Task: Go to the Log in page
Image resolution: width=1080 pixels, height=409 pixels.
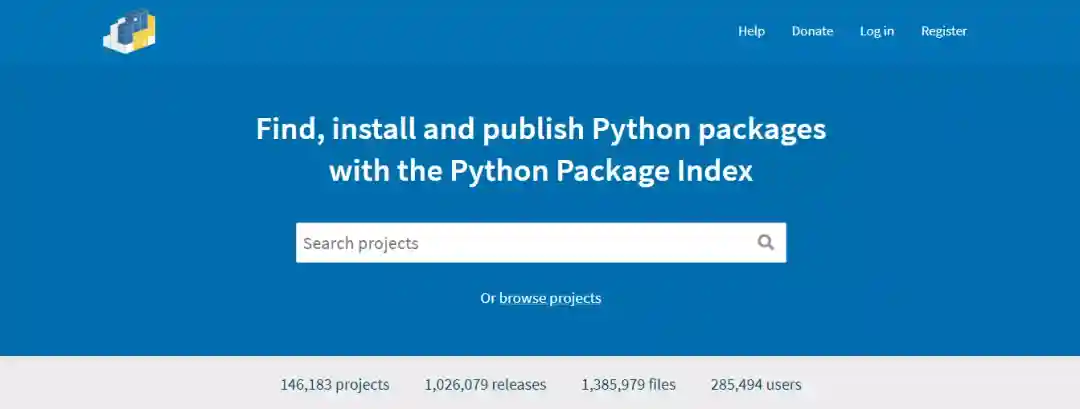Action: click(876, 31)
